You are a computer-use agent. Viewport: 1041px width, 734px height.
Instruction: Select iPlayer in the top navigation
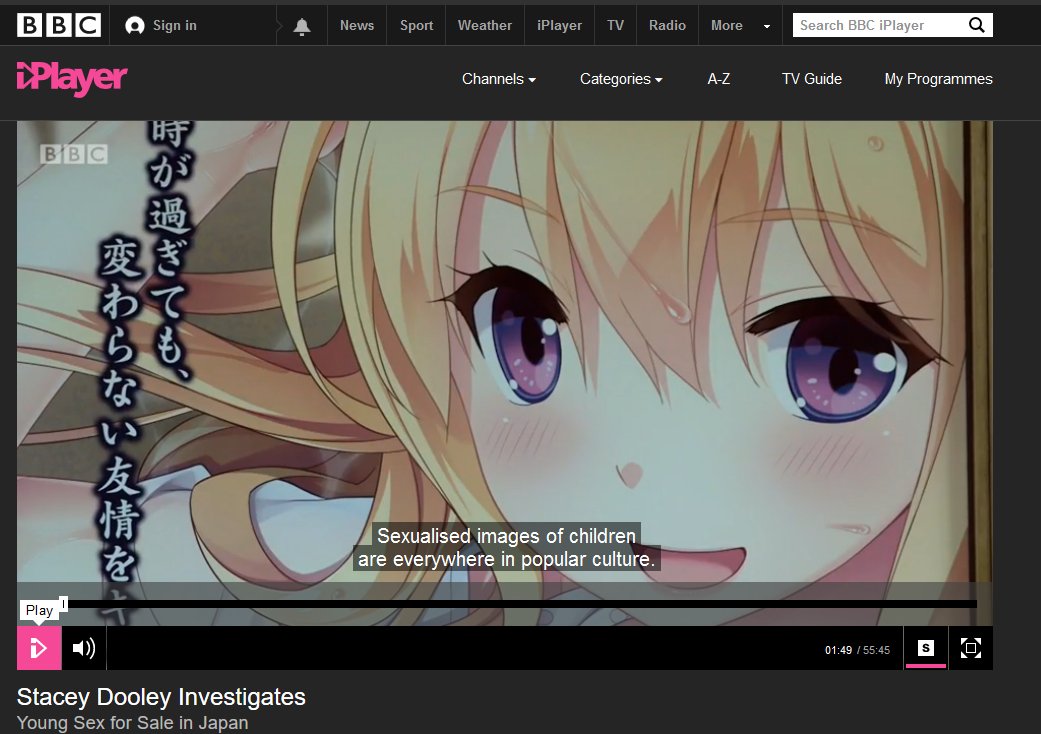pos(559,25)
